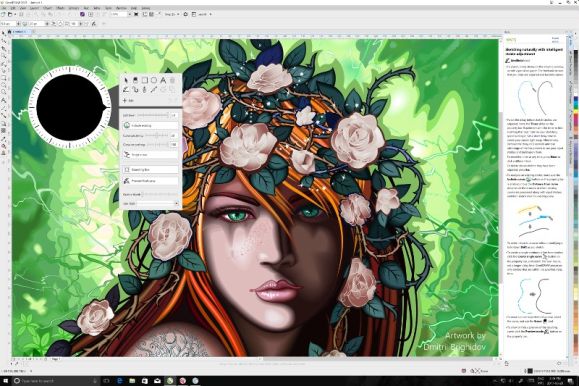Viewport: 579px width, 386px height.
Task: Select the Text tool in floating toolbox
Action: [163, 80]
